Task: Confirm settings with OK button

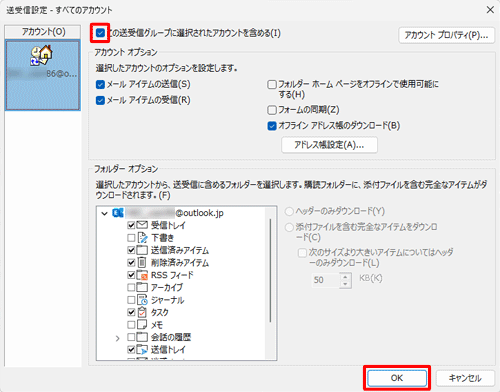Action: tap(397, 378)
